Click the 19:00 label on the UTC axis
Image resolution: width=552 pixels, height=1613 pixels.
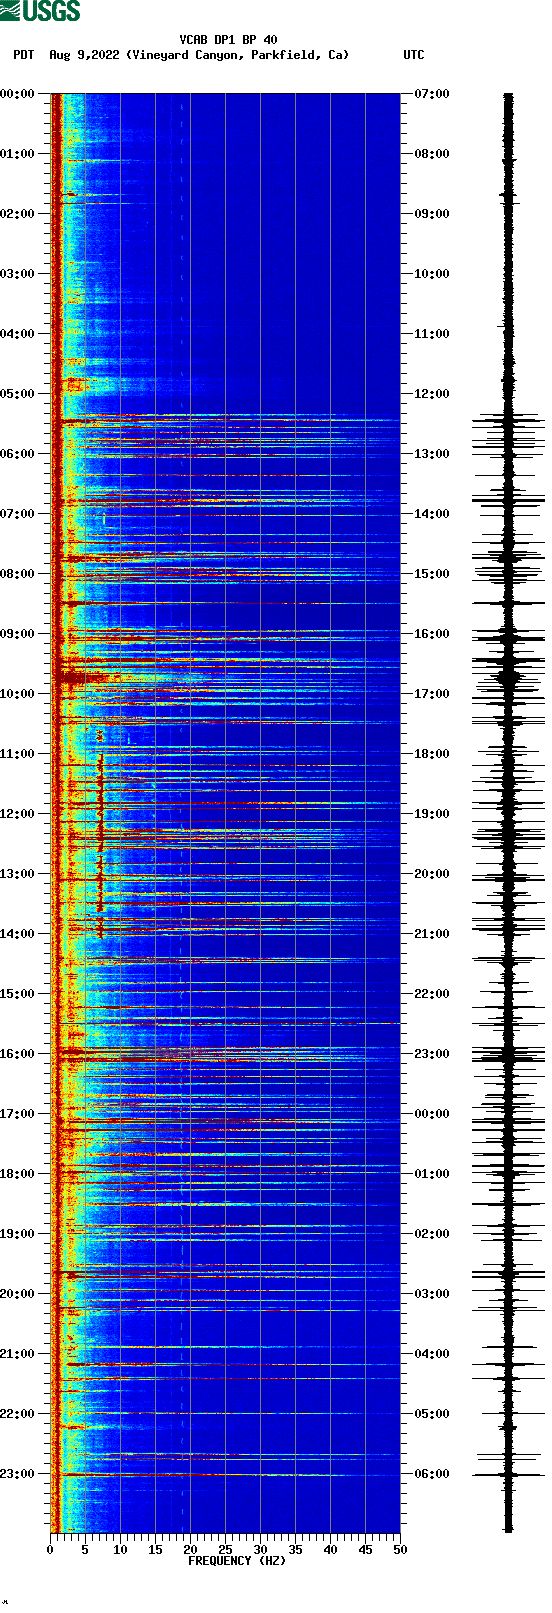[x=432, y=814]
